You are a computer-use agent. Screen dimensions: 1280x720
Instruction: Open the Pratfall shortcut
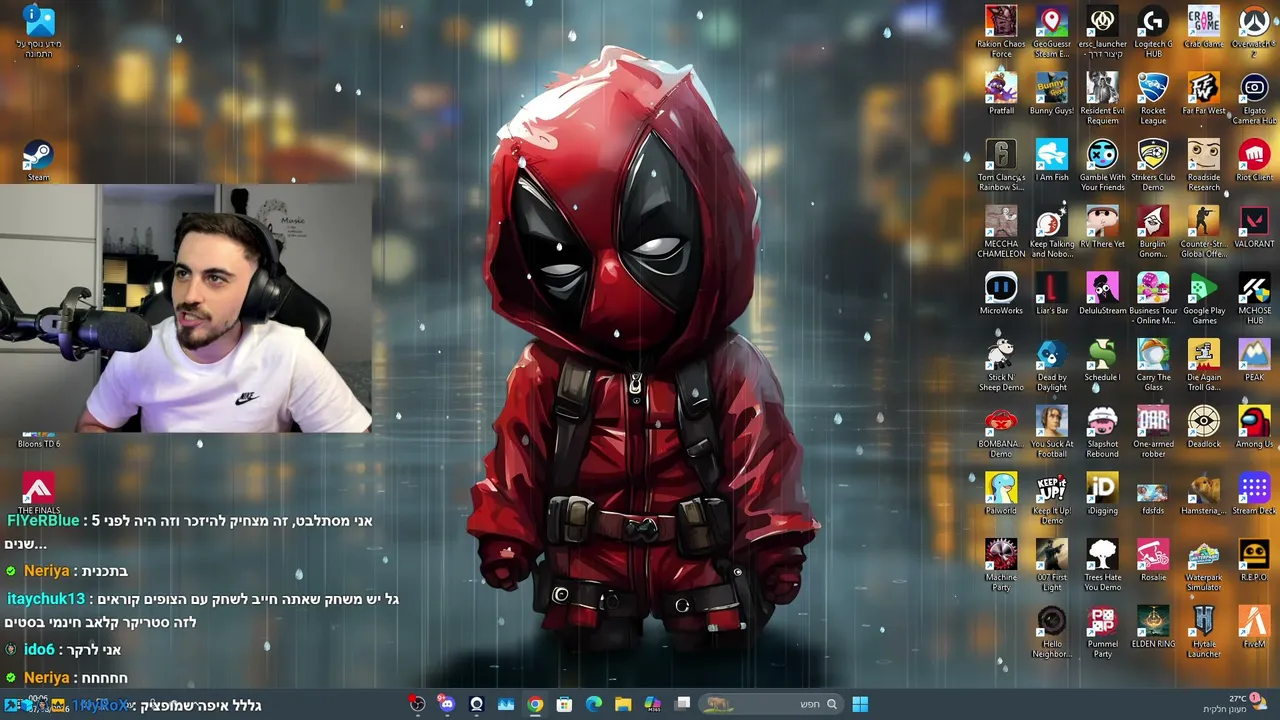click(1001, 94)
